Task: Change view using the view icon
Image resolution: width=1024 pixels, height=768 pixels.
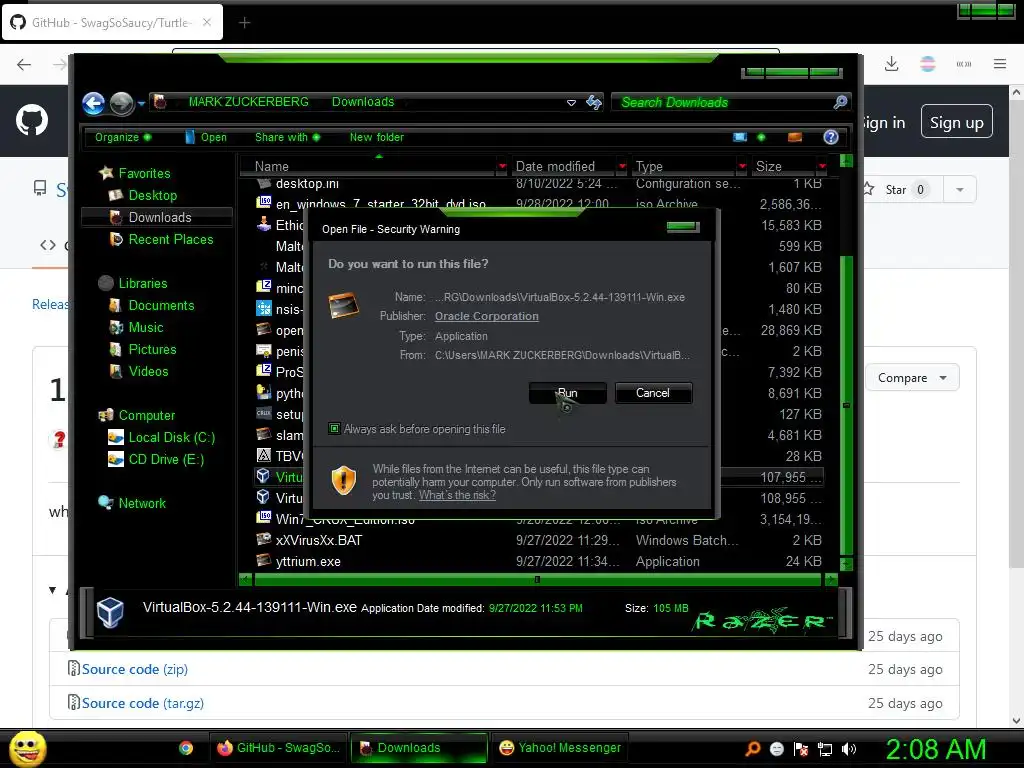Action: pyautogui.click(x=740, y=137)
